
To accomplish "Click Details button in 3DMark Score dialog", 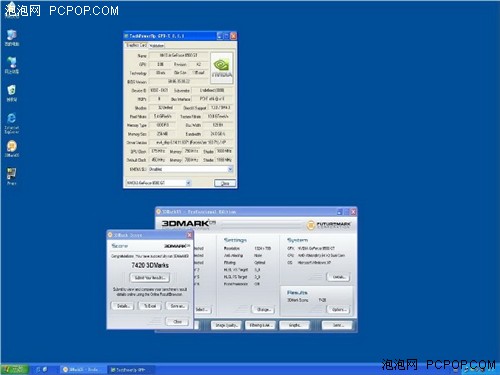I will (122, 306).
